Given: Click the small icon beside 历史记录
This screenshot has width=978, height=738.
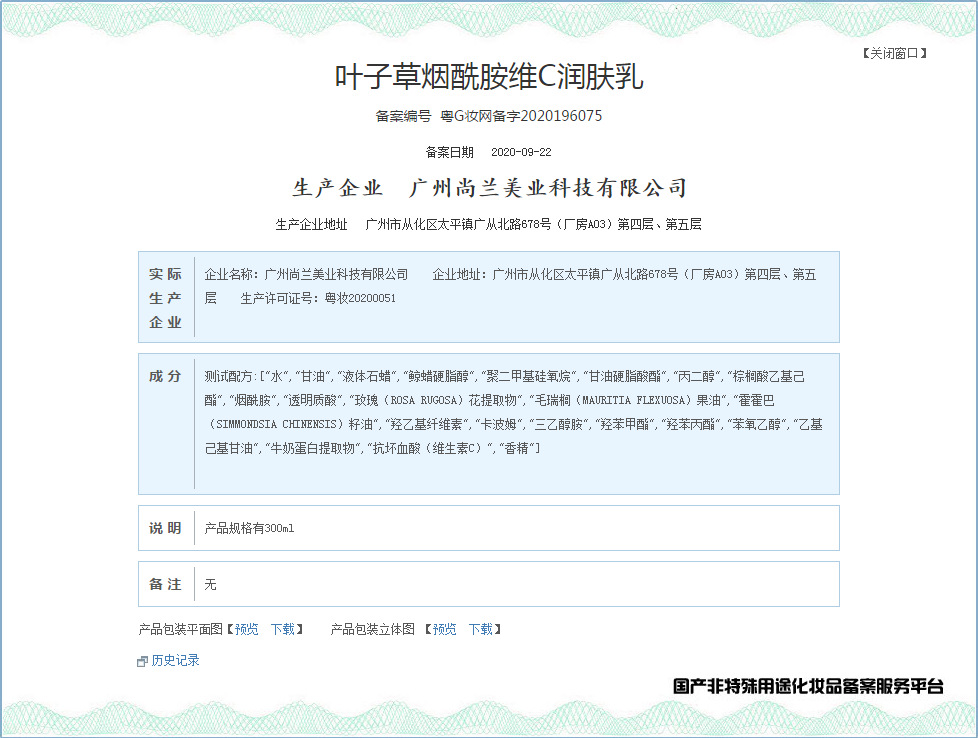Looking at the screenshot, I should pos(143,661).
